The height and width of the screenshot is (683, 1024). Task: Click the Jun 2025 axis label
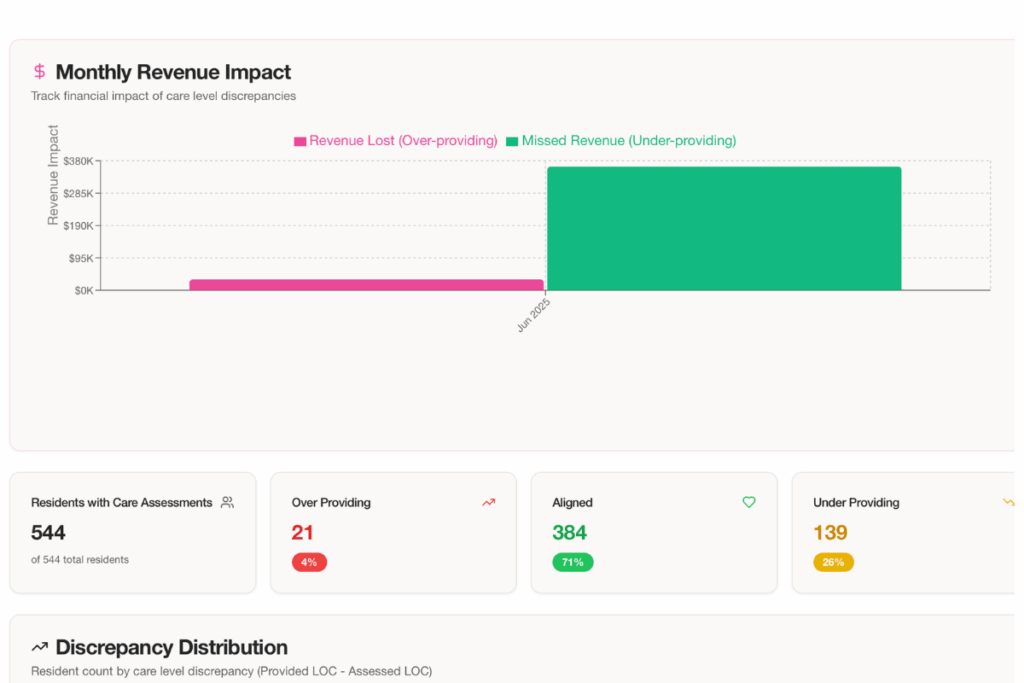(x=534, y=314)
